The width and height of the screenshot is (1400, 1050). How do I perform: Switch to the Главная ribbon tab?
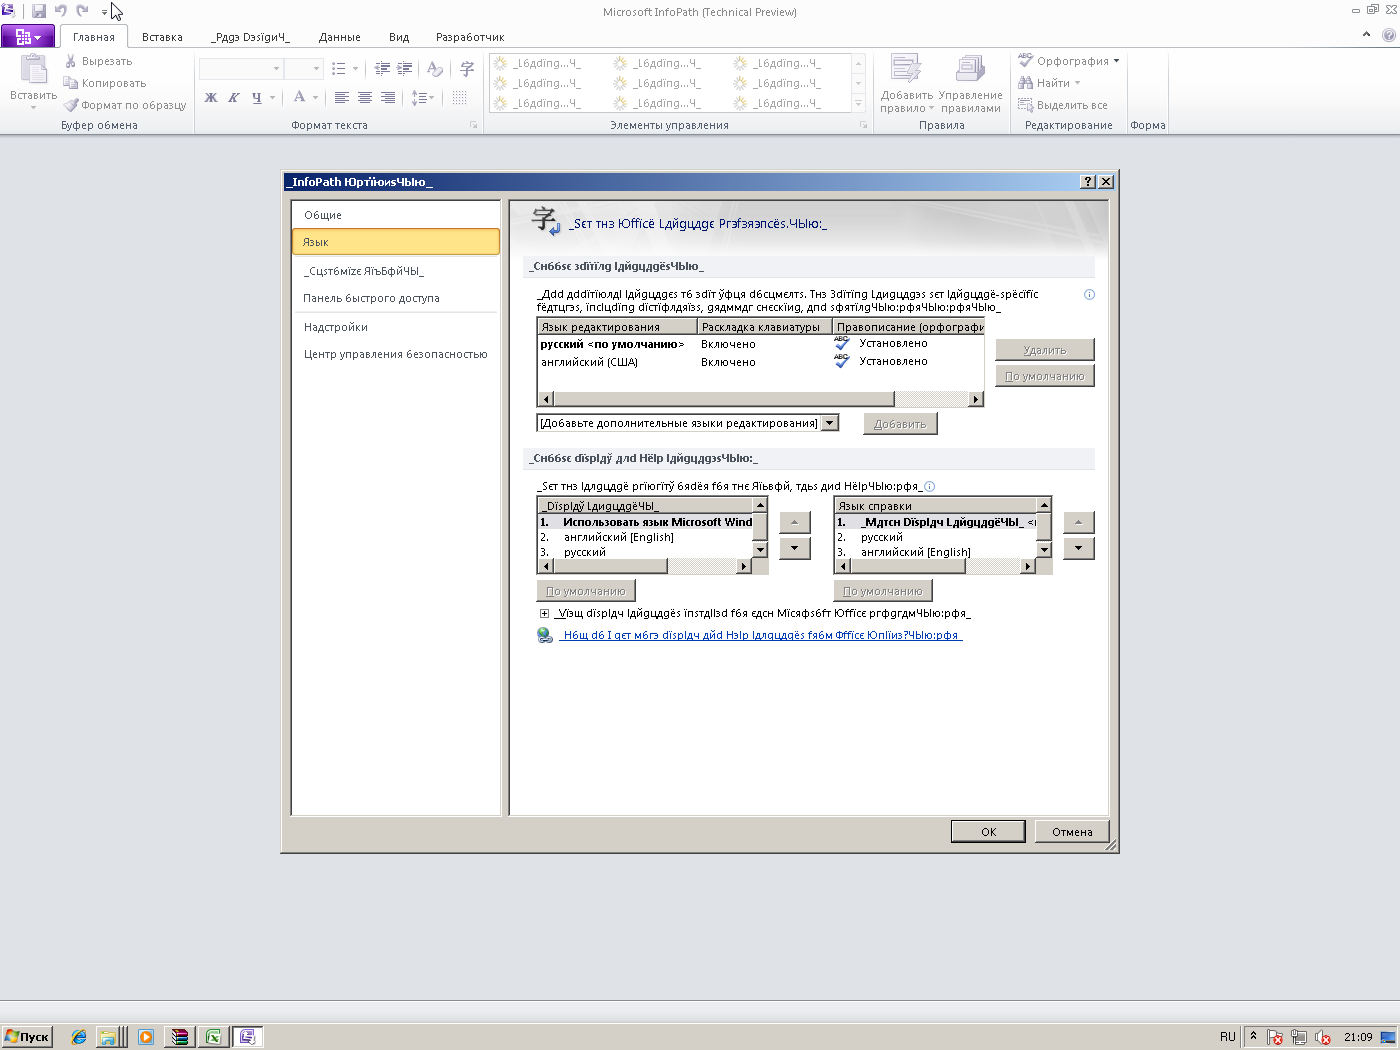coord(94,37)
